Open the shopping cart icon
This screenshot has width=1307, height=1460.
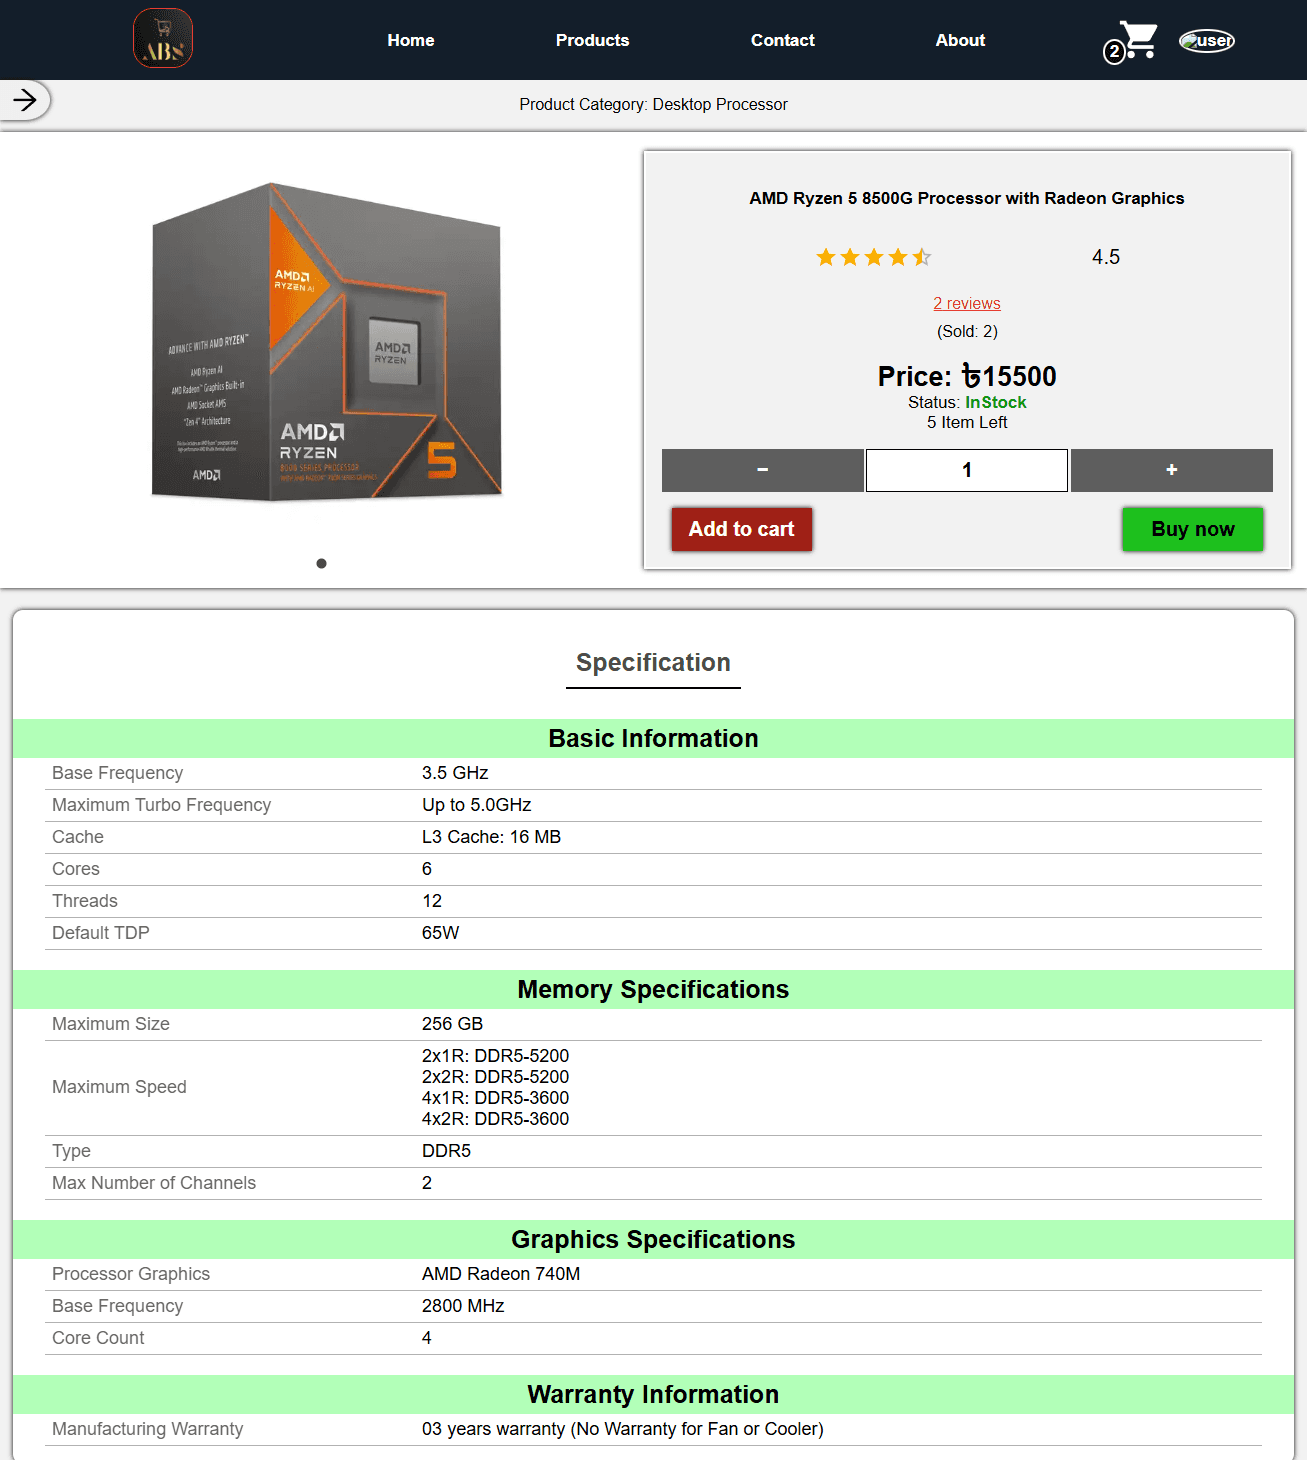[x=1137, y=40]
